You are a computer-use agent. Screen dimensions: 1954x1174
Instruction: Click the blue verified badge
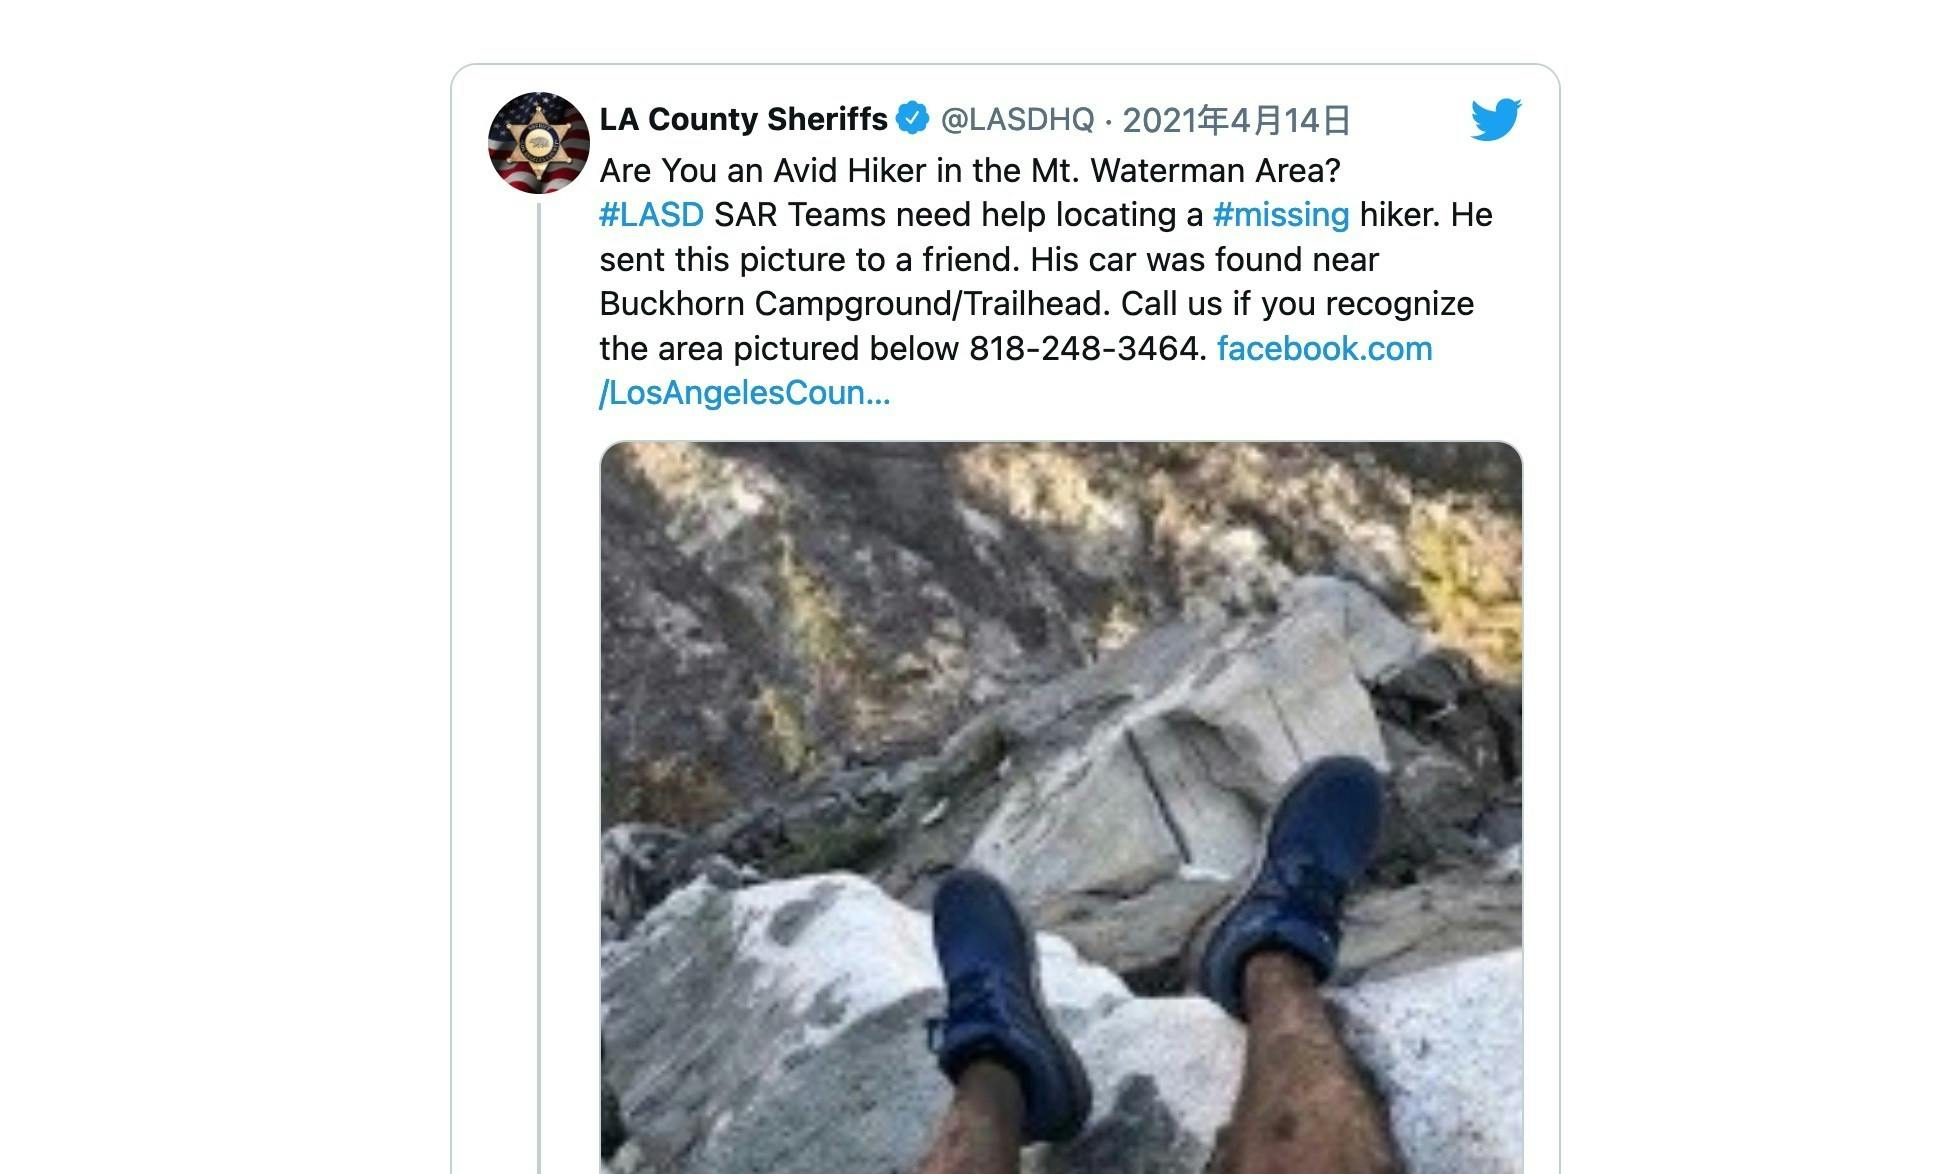pyautogui.click(x=912, y=119)
